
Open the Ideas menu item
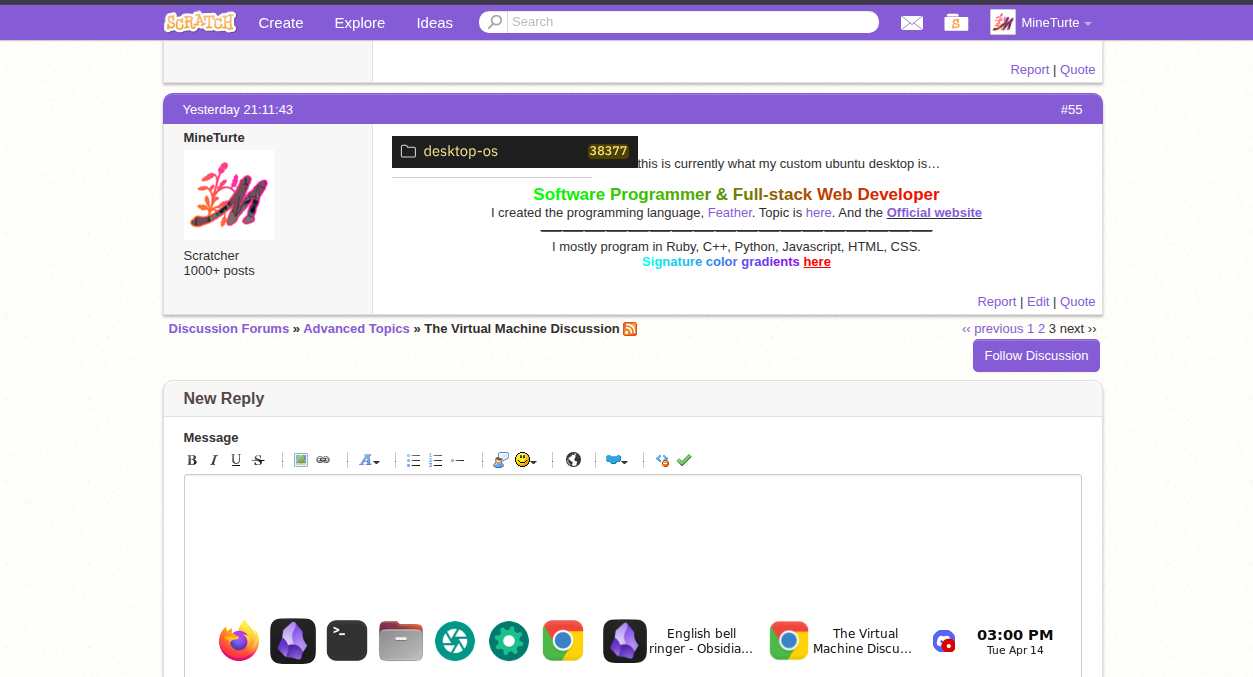[x=435, y=22]
